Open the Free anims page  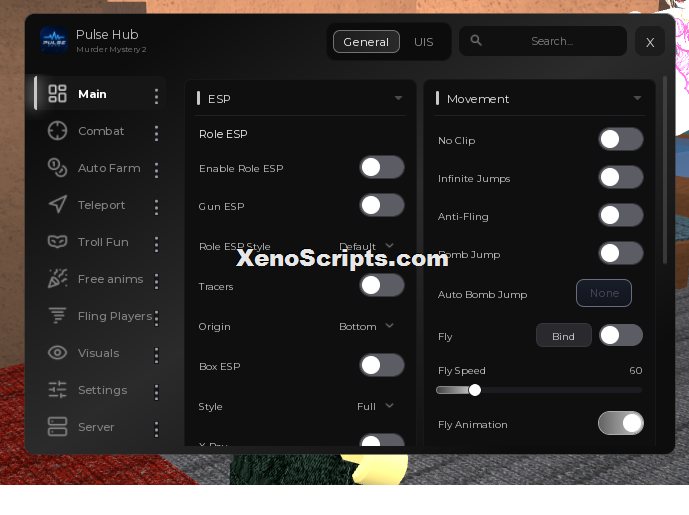[x=110, y=279]
